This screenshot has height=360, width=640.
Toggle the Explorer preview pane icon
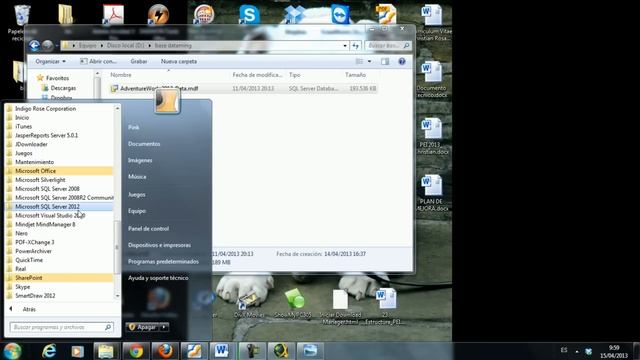pos(385,61)
